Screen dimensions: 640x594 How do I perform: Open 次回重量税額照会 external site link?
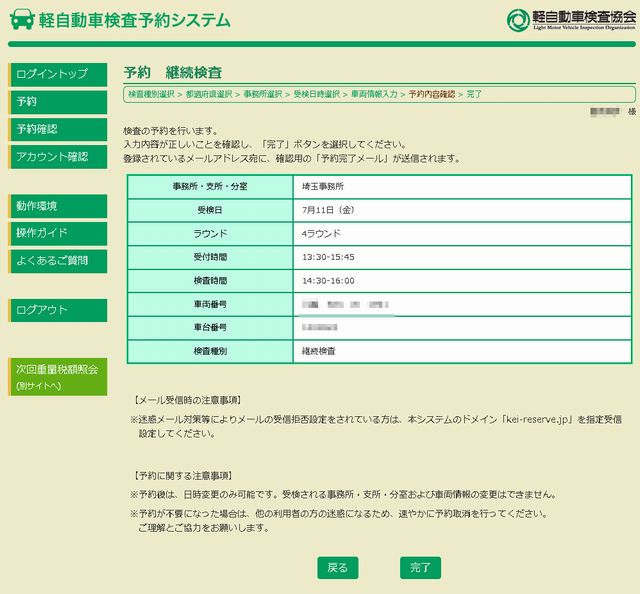[58, 376]
